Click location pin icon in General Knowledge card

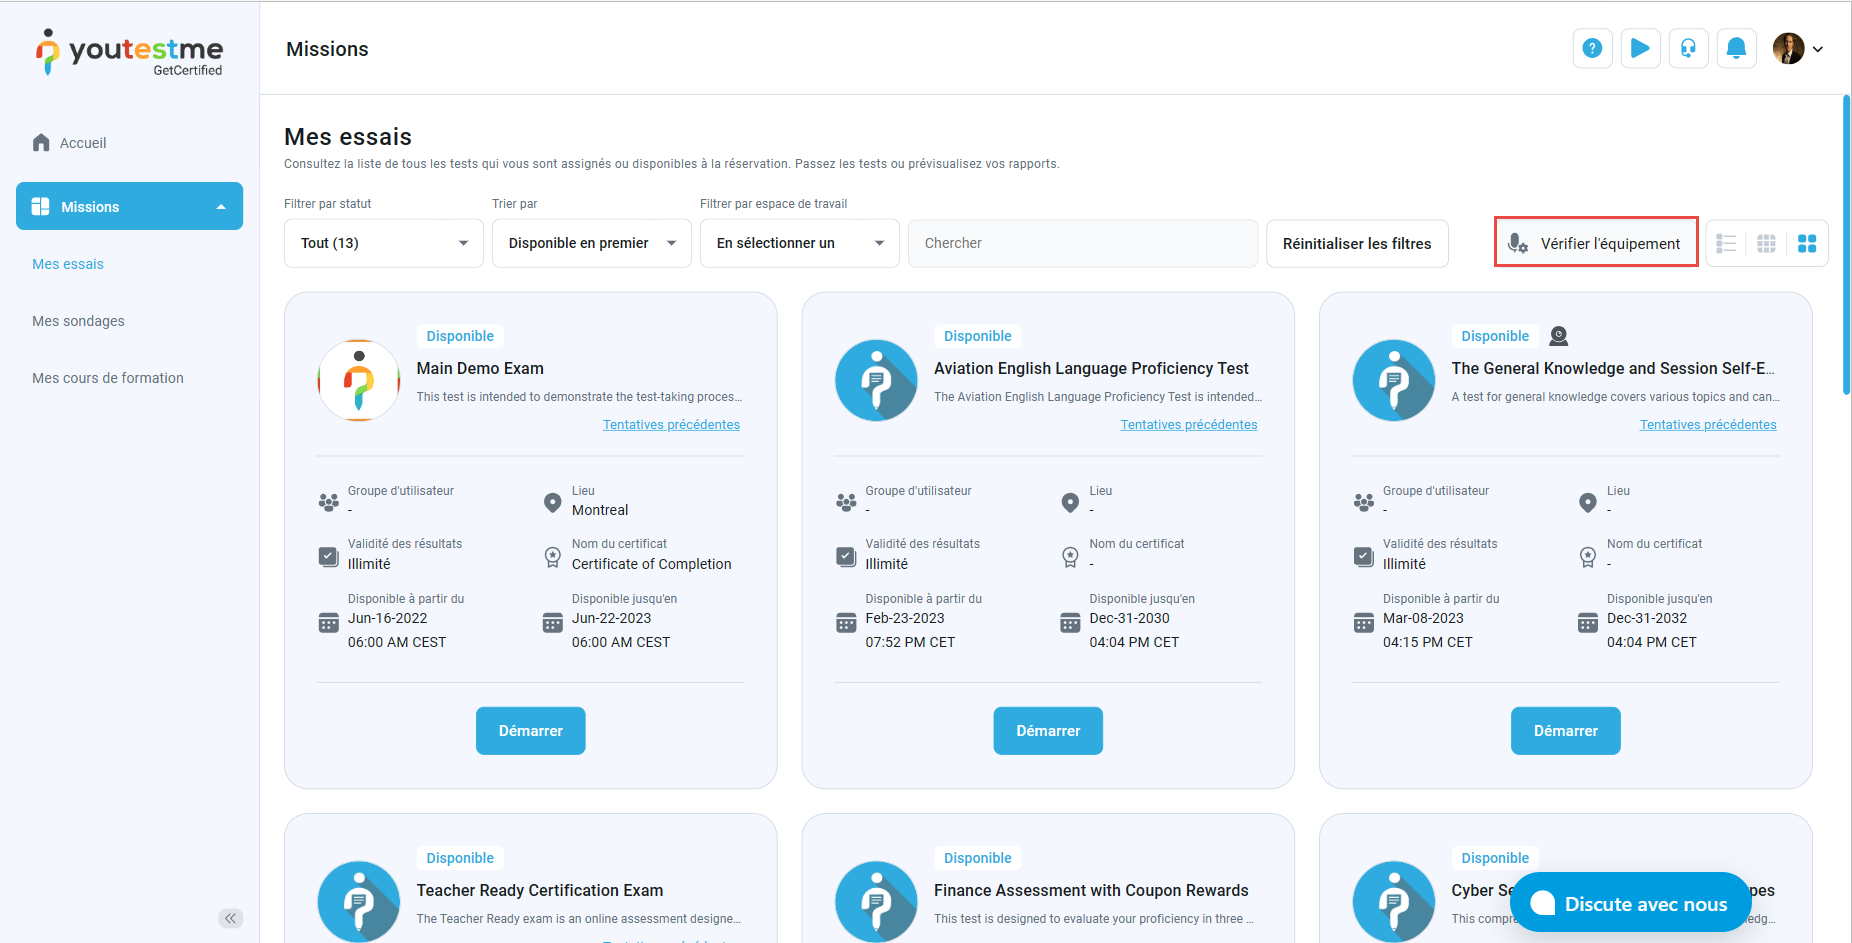(1587, 502)
